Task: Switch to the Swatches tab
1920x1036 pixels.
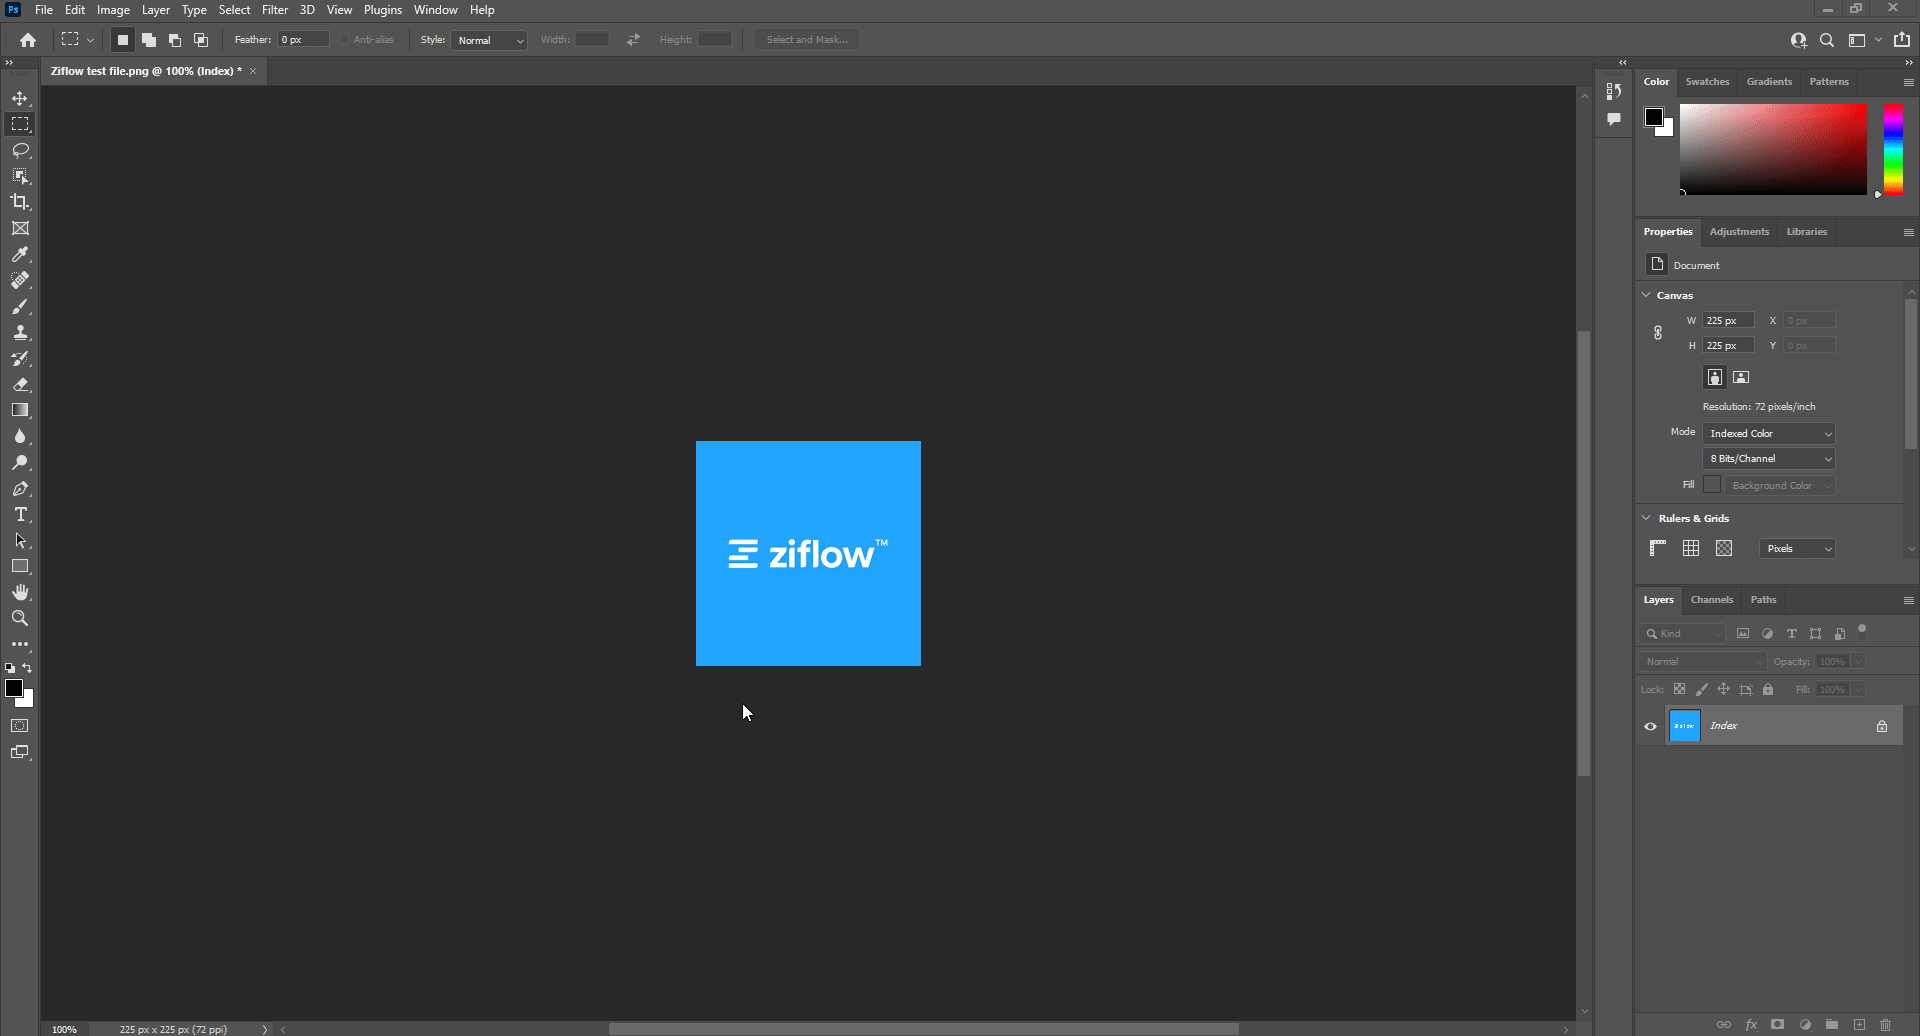Action: click(1707, 82)
